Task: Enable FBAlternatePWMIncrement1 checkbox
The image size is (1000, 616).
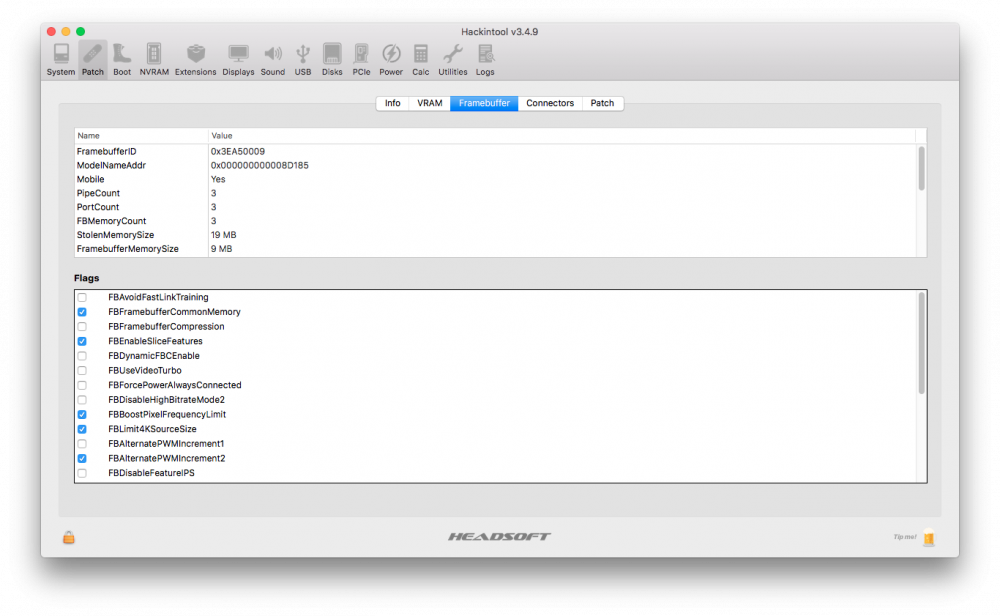Action: click(x=82, y=444)
